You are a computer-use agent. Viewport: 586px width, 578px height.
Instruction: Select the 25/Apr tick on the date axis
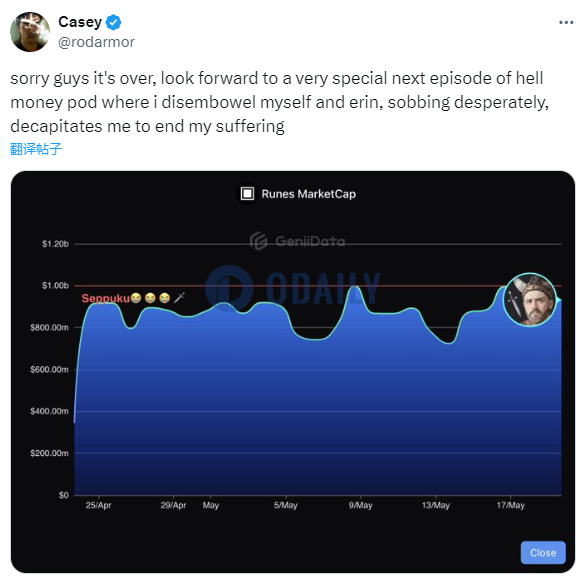click(98, 506)
